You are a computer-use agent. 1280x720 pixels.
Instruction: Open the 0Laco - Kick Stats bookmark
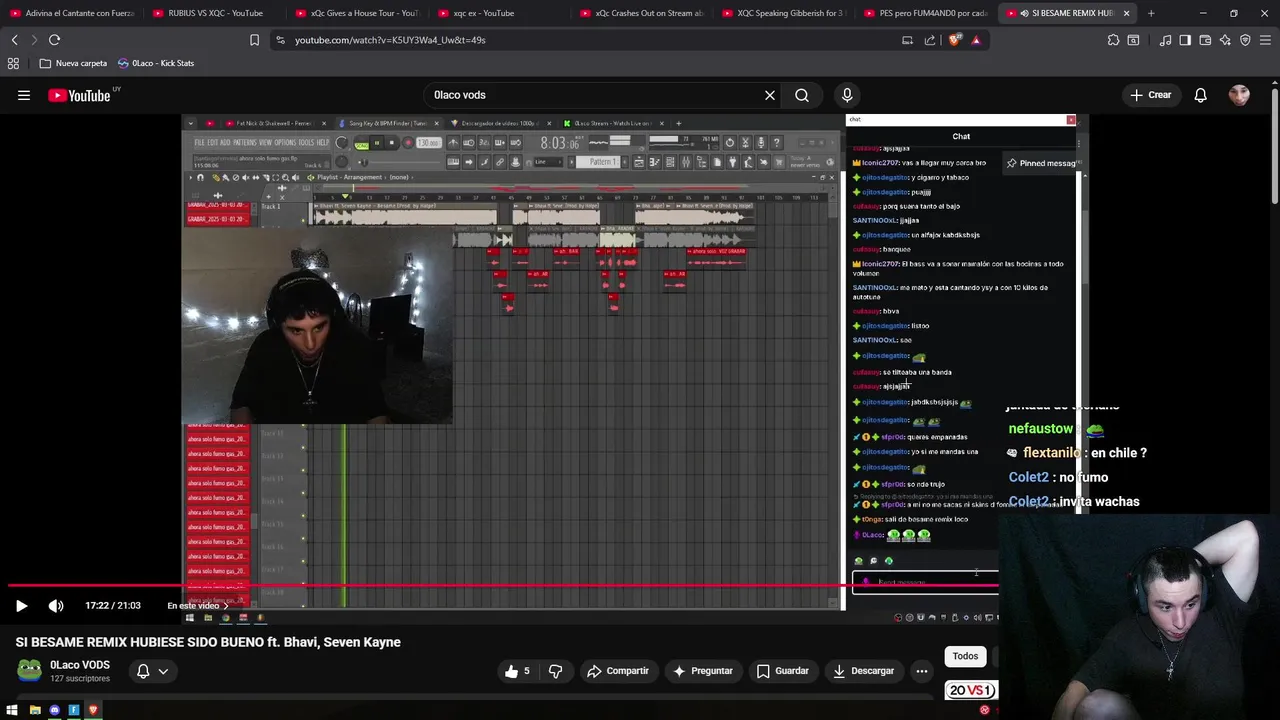click(x=156, y=63)
